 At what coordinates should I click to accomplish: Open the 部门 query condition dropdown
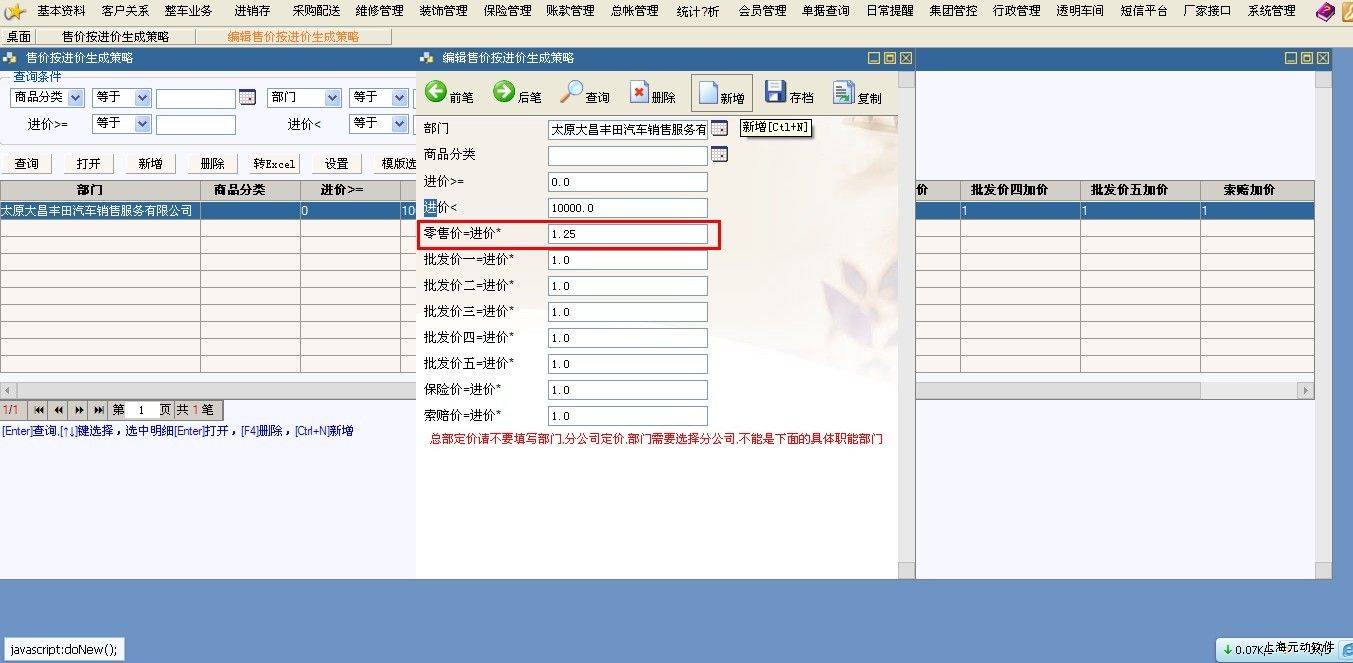pyautogui.click(x=332, y=98)
